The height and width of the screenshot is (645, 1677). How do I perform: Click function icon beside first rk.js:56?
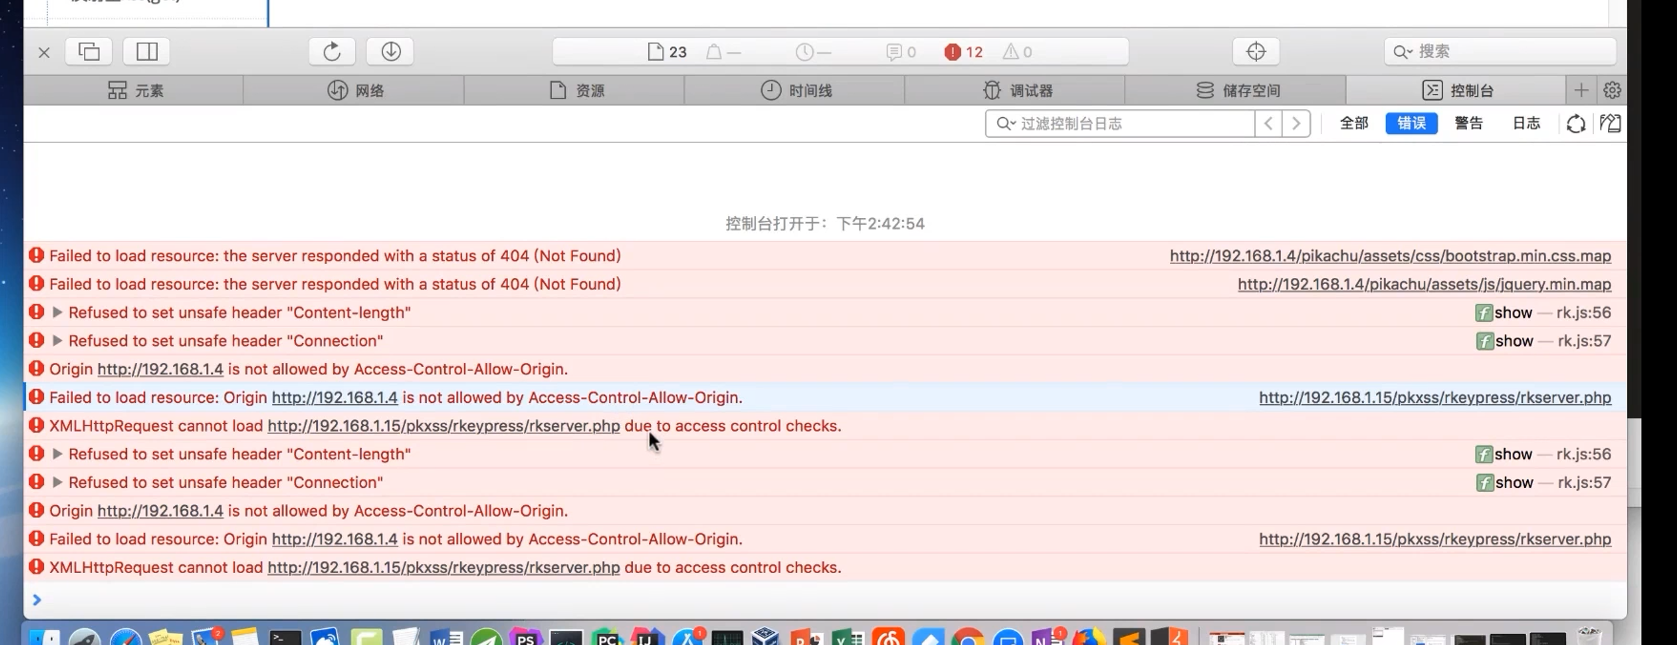(x=1484, y=313)
